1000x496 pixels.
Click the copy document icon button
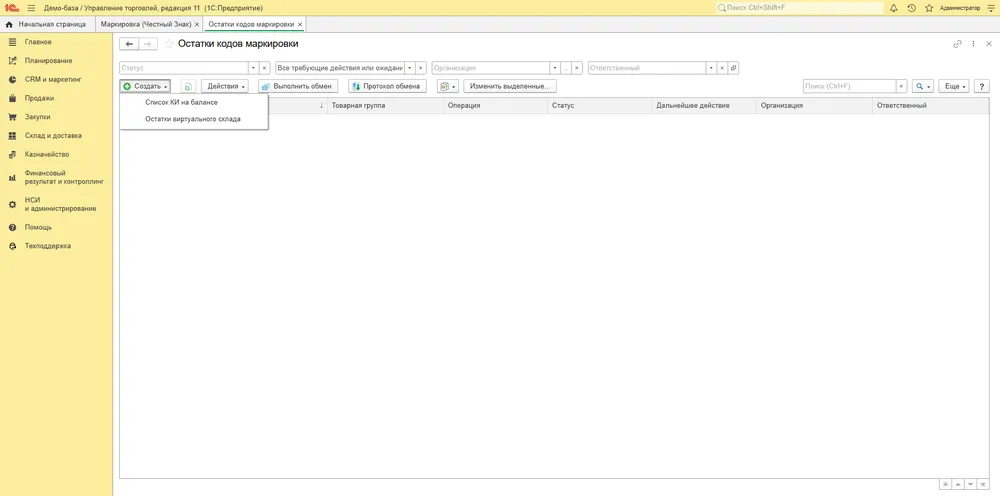(x=188, y=86)
